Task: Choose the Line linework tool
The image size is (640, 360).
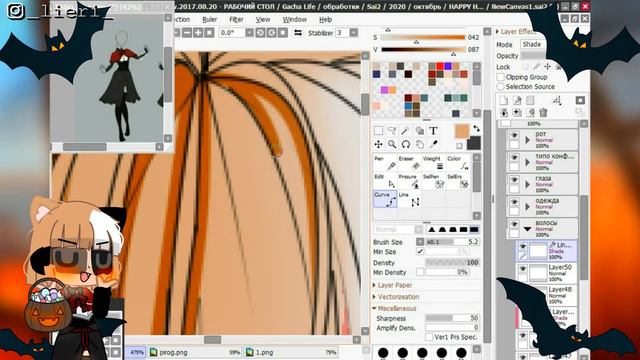Action: tap(409, 199)
